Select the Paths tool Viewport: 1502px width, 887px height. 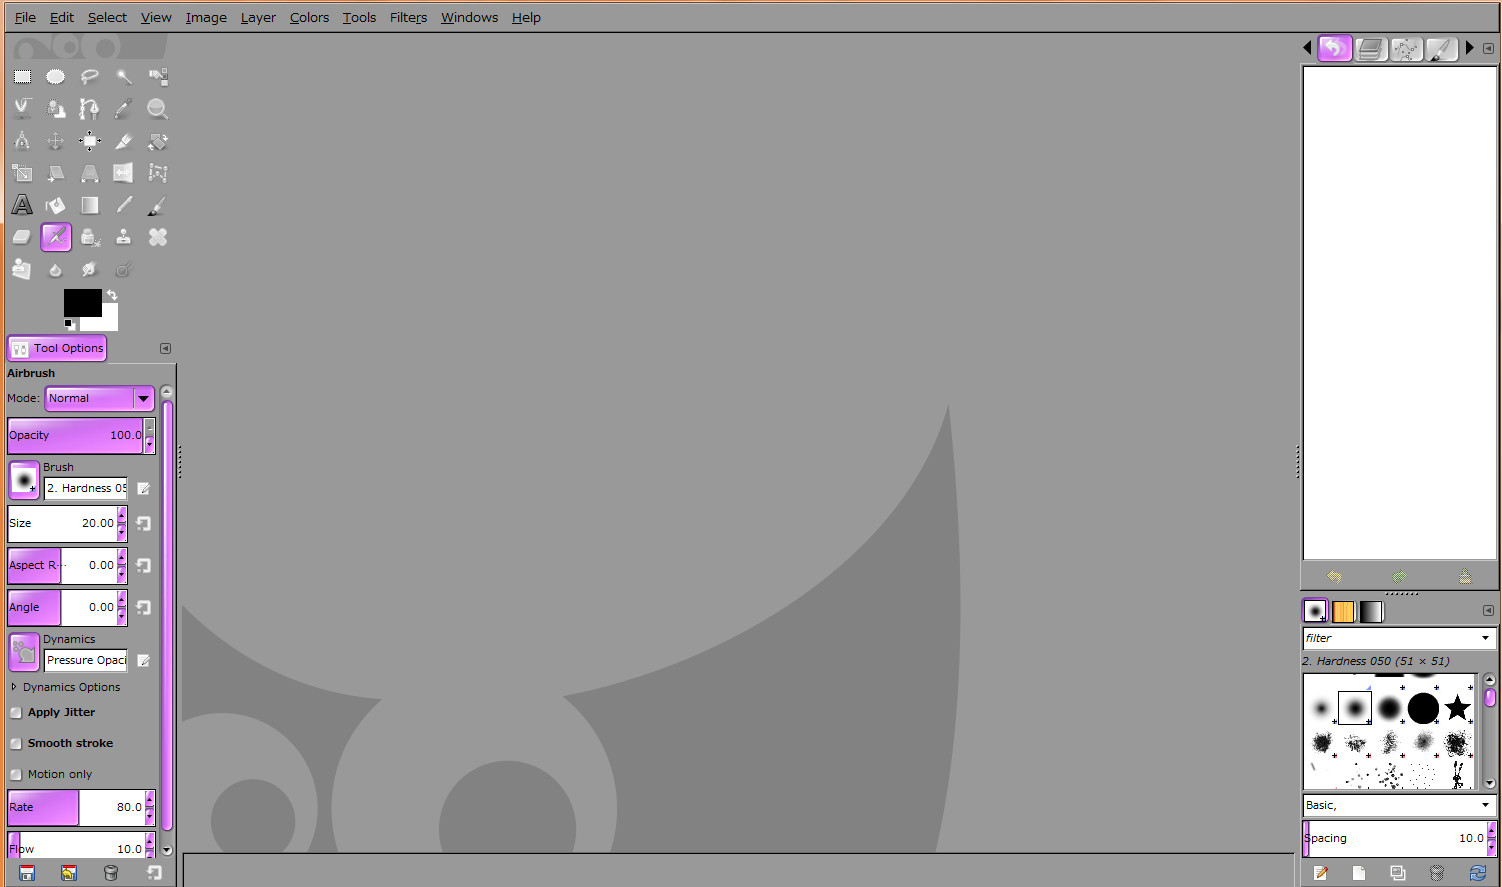point(90,108)
